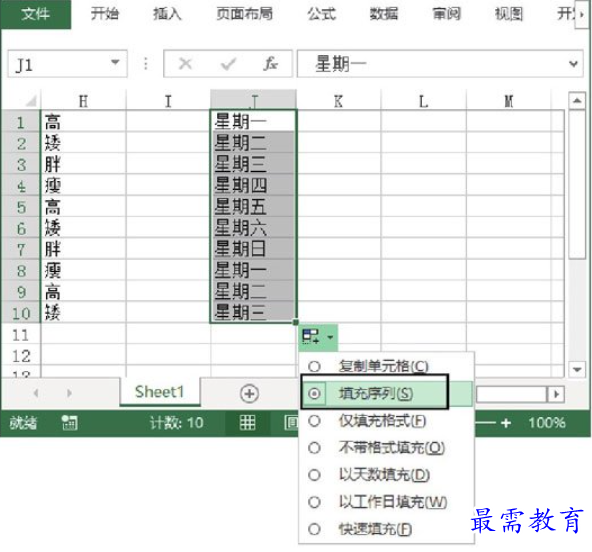Select column I header
The image size is (592, 552).
pos(168,101)
